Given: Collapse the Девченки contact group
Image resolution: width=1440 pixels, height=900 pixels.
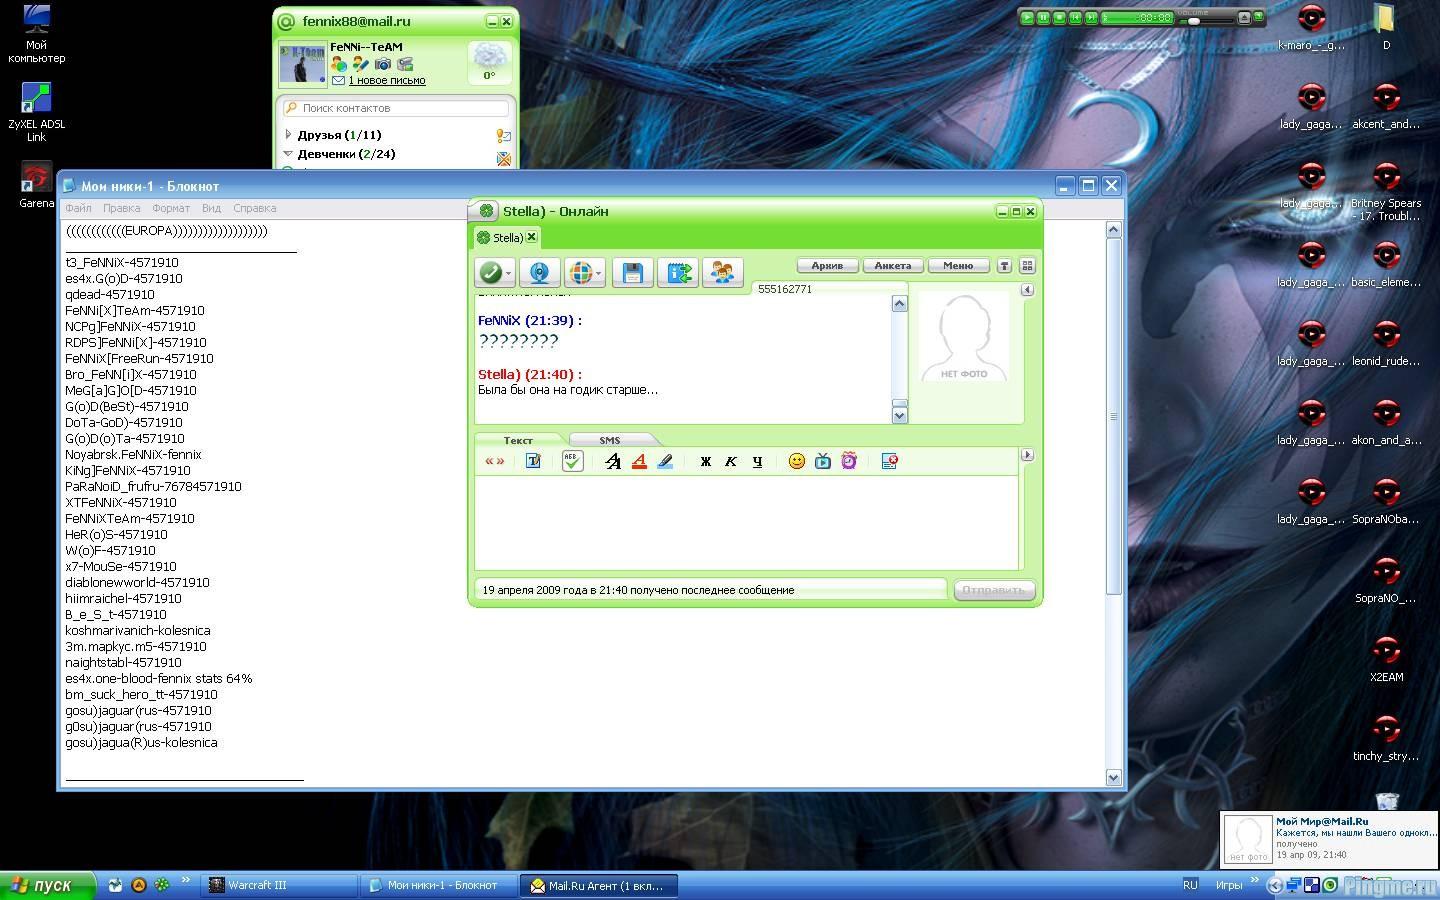Looking at the screenshot, I should click(x=288, y=154).
